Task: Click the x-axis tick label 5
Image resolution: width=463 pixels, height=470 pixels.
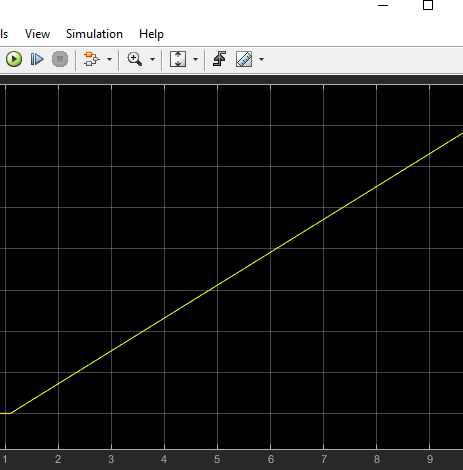Action: 217,459
